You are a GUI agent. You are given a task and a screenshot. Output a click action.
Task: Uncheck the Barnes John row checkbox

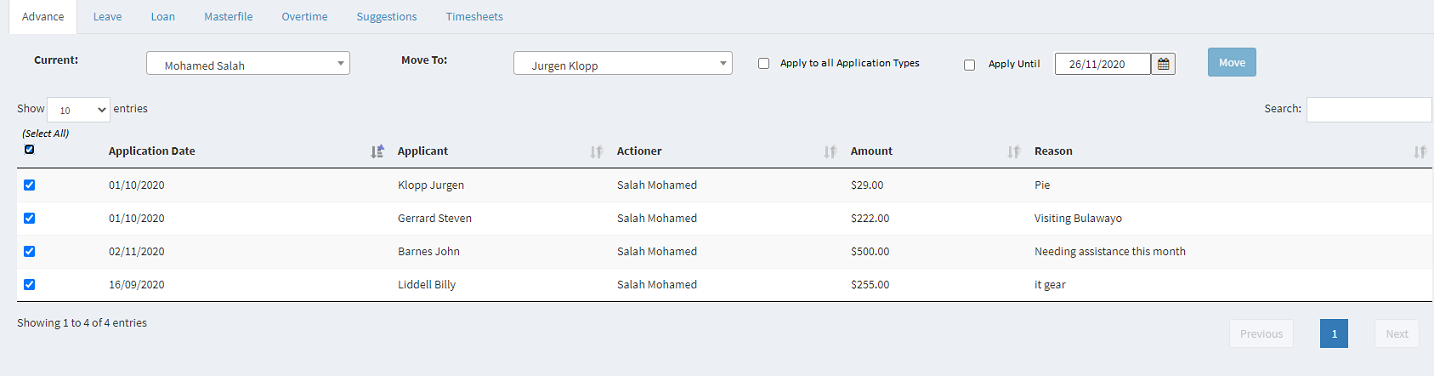coord(29,251)
